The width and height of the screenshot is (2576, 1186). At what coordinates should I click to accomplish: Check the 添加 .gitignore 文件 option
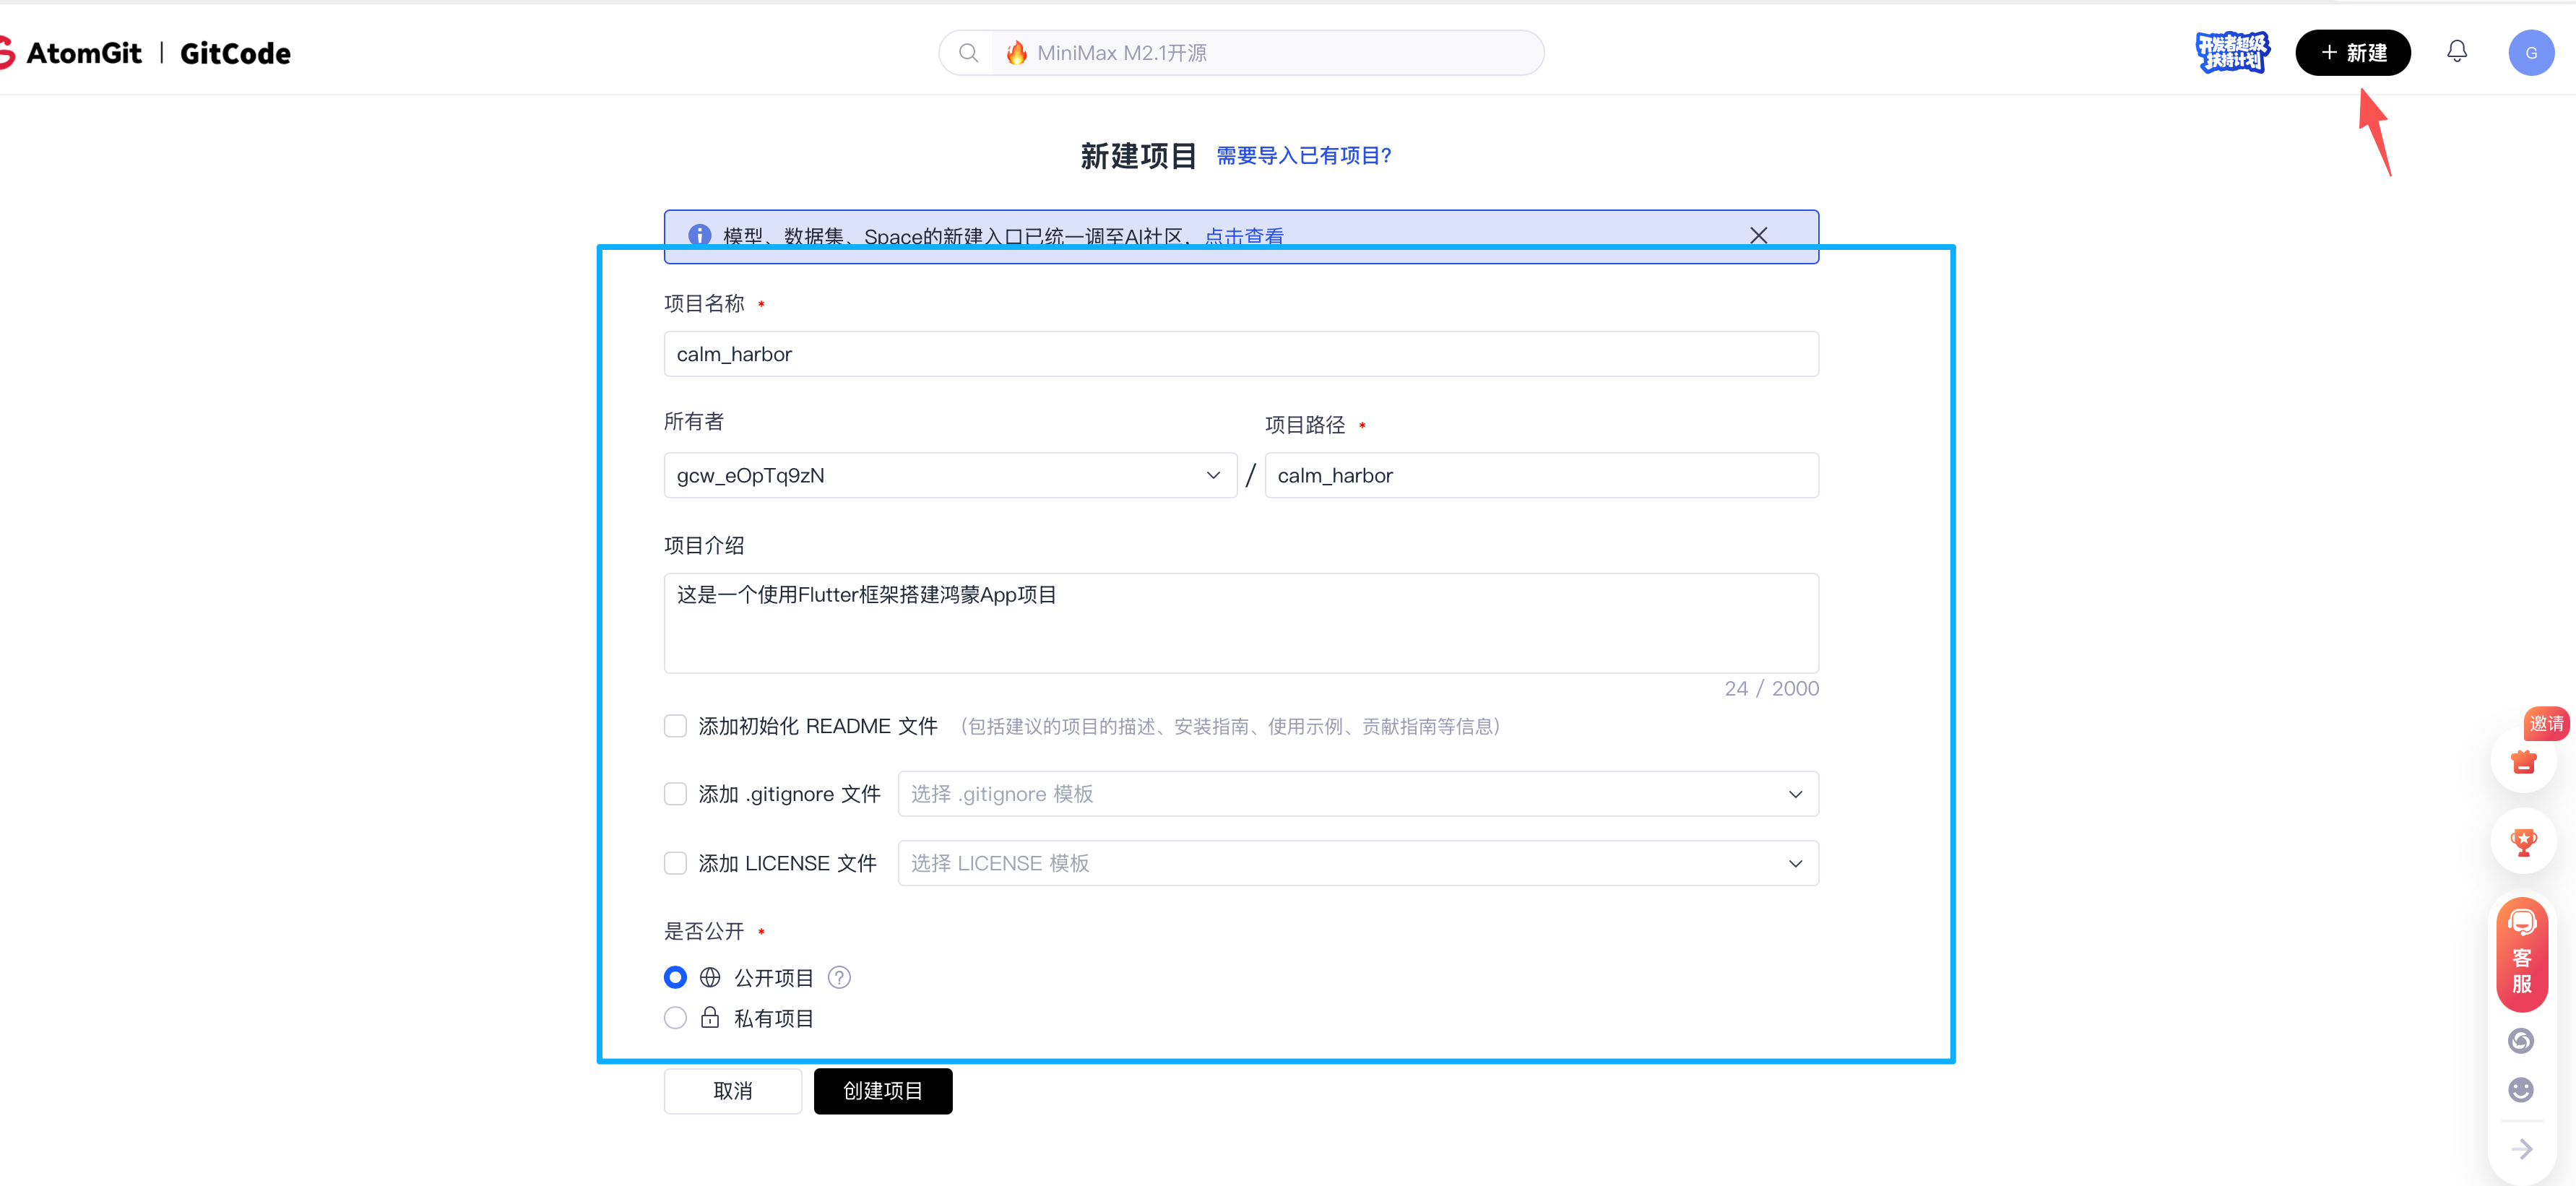coord(675,793)
